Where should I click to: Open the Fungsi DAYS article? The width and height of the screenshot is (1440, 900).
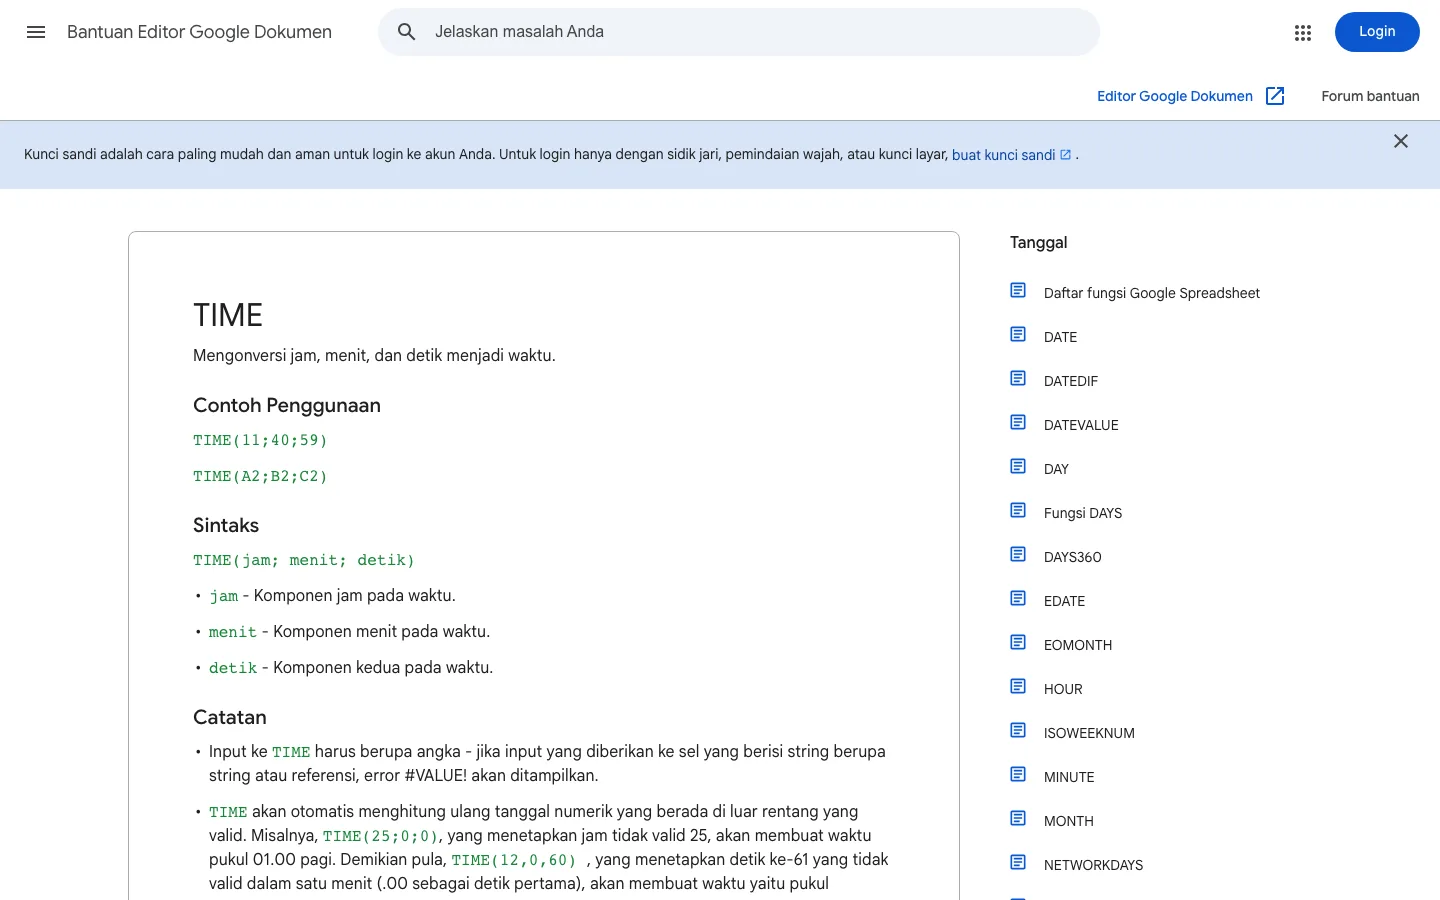1083,513
